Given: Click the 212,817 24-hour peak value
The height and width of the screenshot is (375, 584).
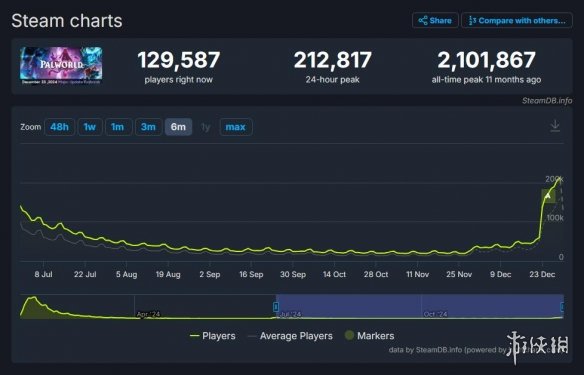Looking at the screenshot, I should click(x=333, y=60).
